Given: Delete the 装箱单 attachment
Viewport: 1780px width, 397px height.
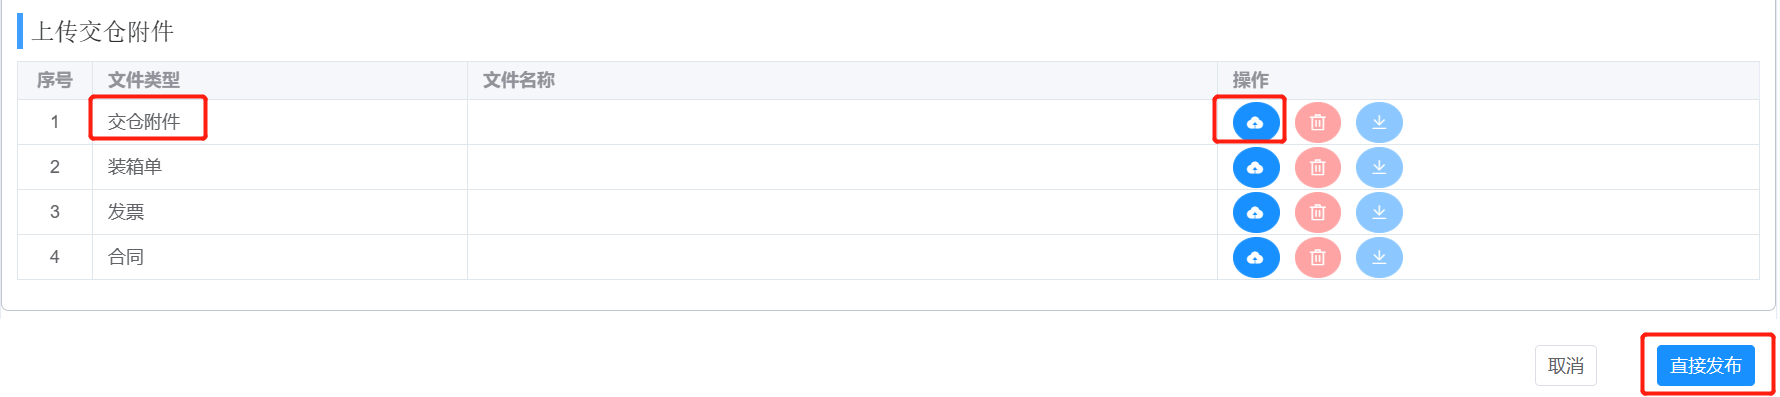Looking at the screenshot, I should click(1318, 167).
